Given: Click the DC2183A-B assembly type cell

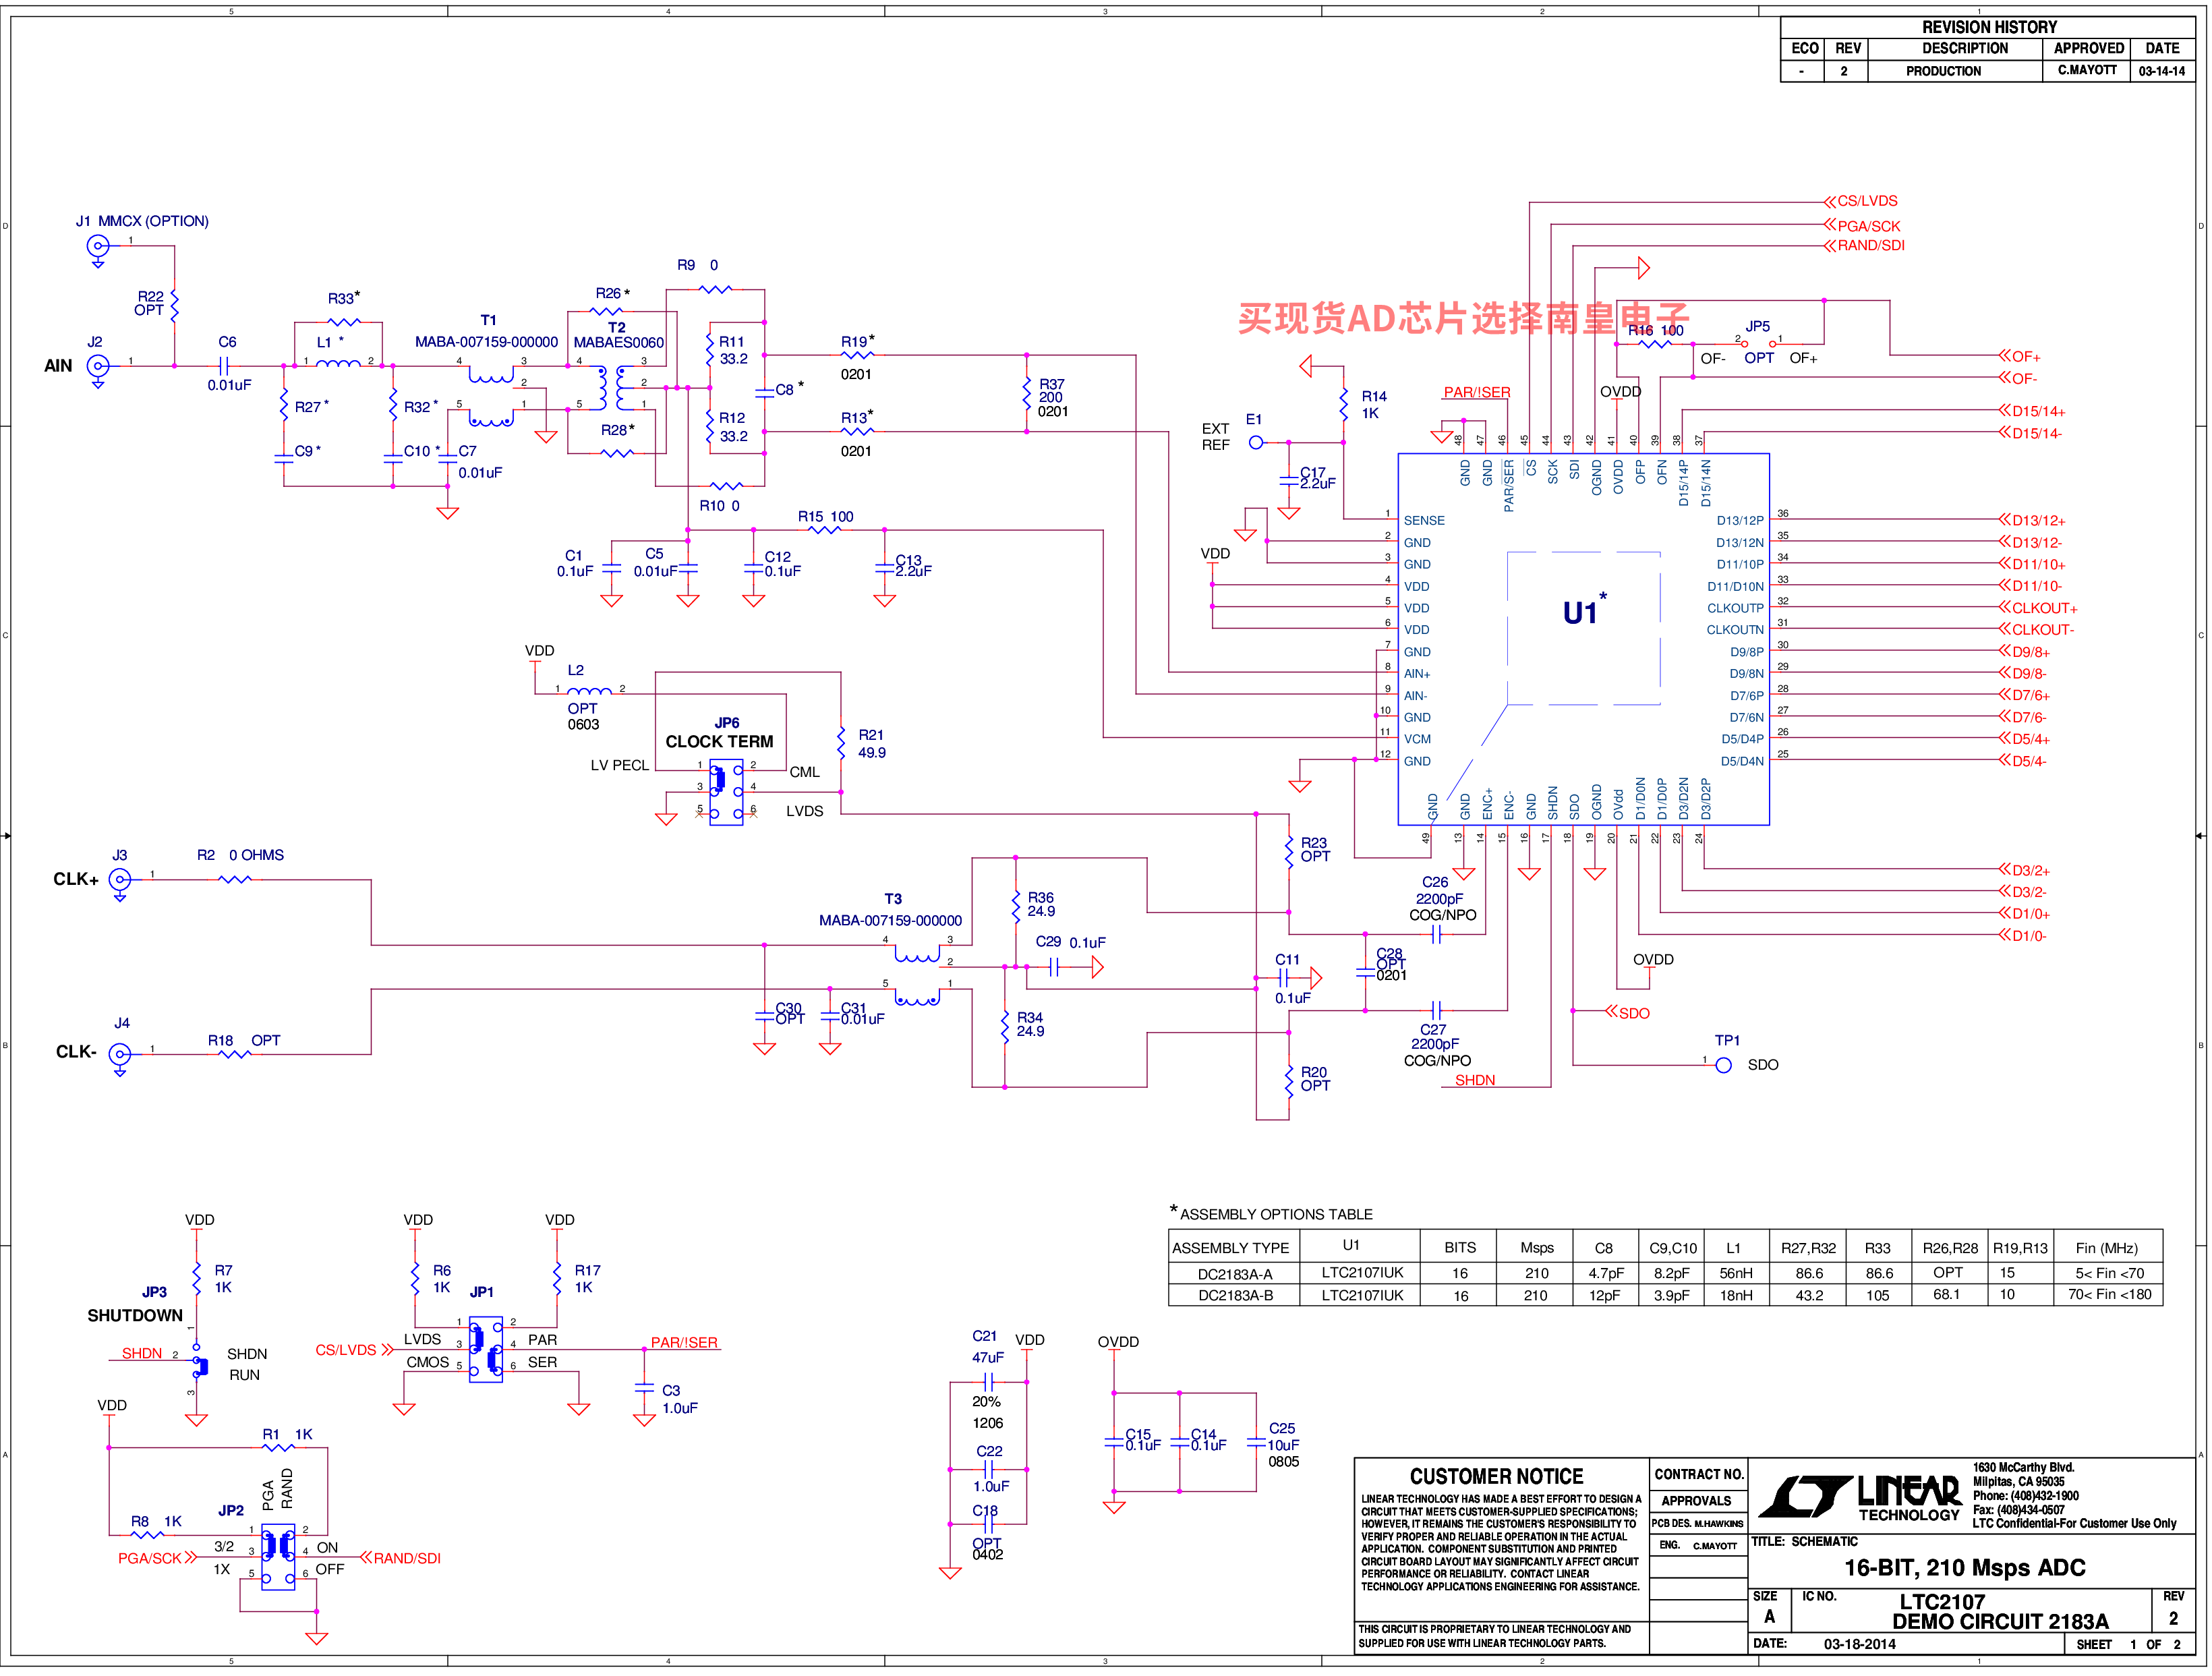Looking at the screenshot, I should [x=1235, y=1296].
